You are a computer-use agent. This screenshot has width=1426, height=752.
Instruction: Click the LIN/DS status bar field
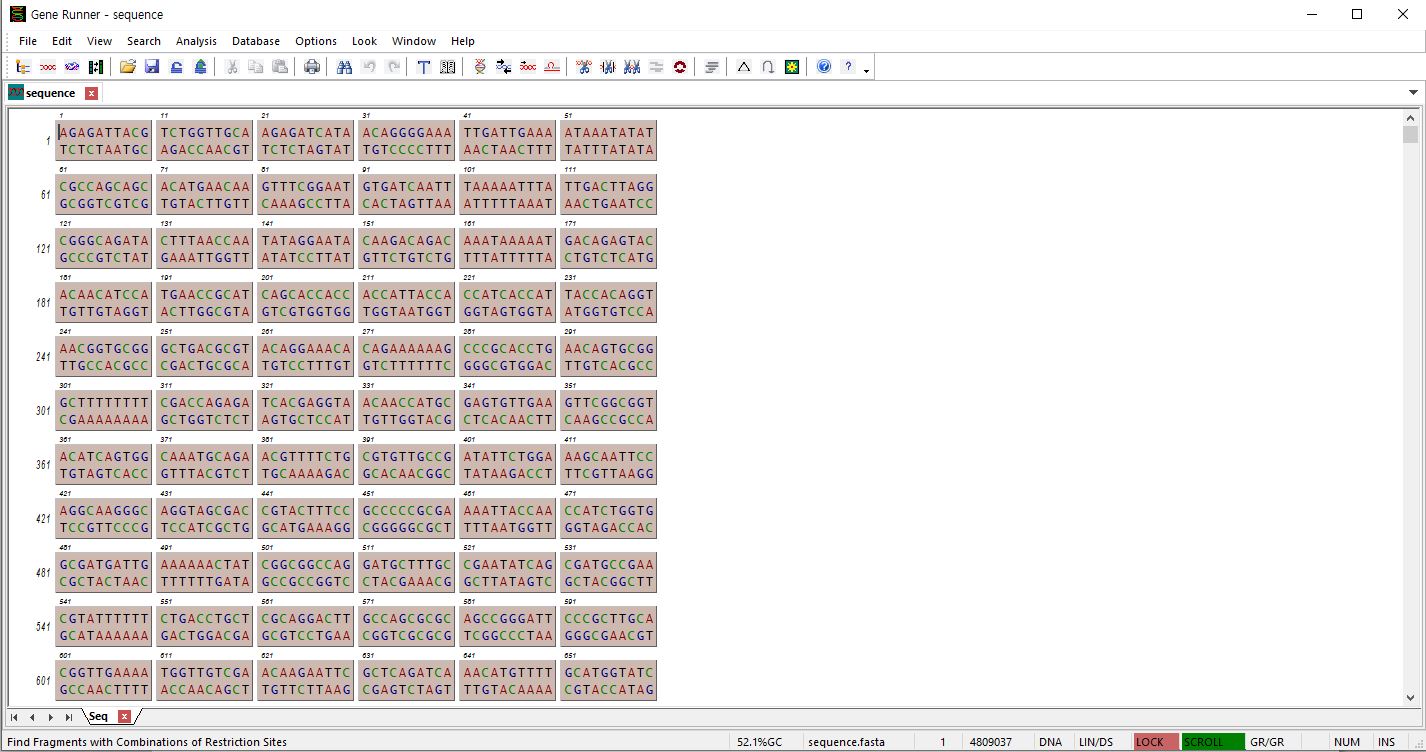coord(1096,742)
